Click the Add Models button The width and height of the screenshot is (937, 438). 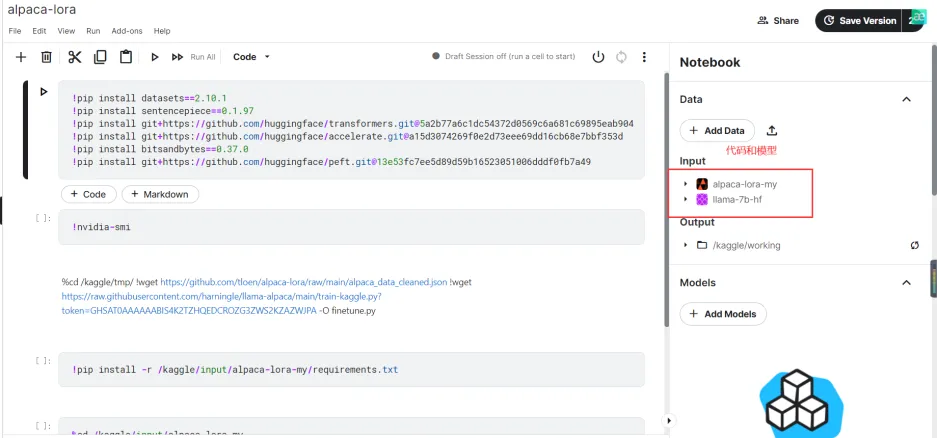pos(723,314)
